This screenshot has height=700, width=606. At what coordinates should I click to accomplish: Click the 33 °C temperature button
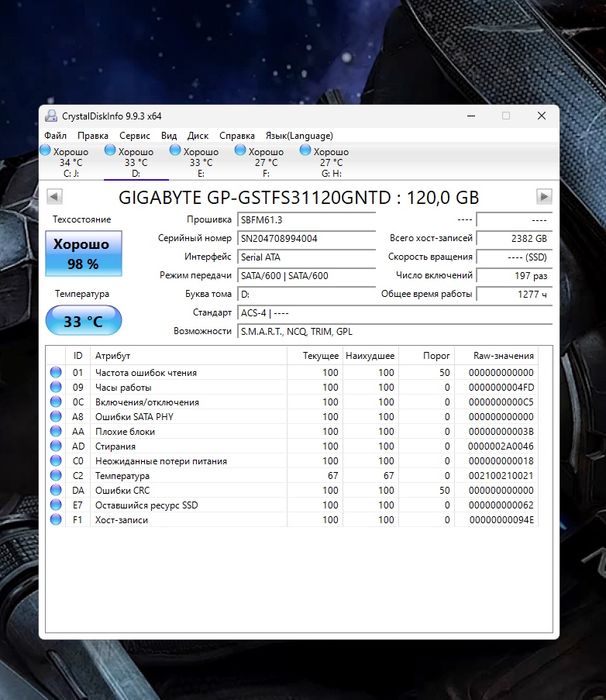84,321
